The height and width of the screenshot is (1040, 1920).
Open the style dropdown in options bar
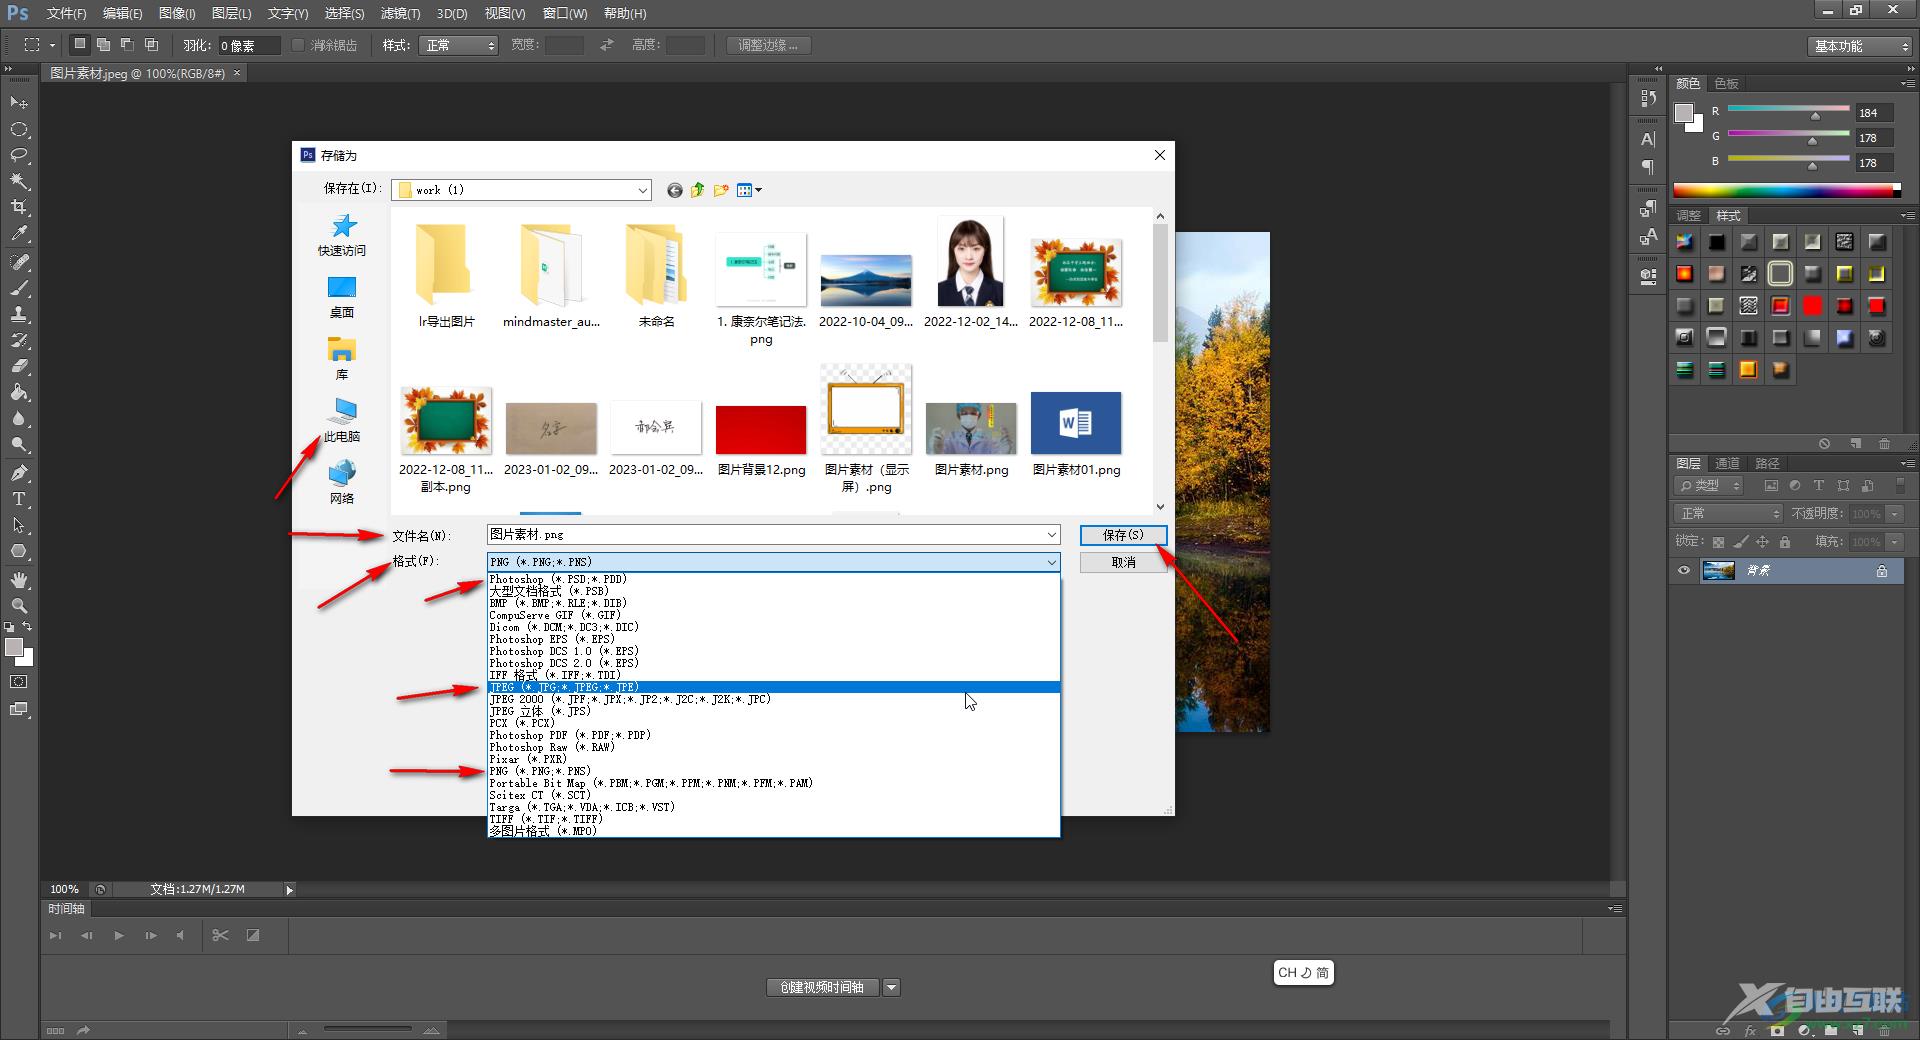coord(459,45)
